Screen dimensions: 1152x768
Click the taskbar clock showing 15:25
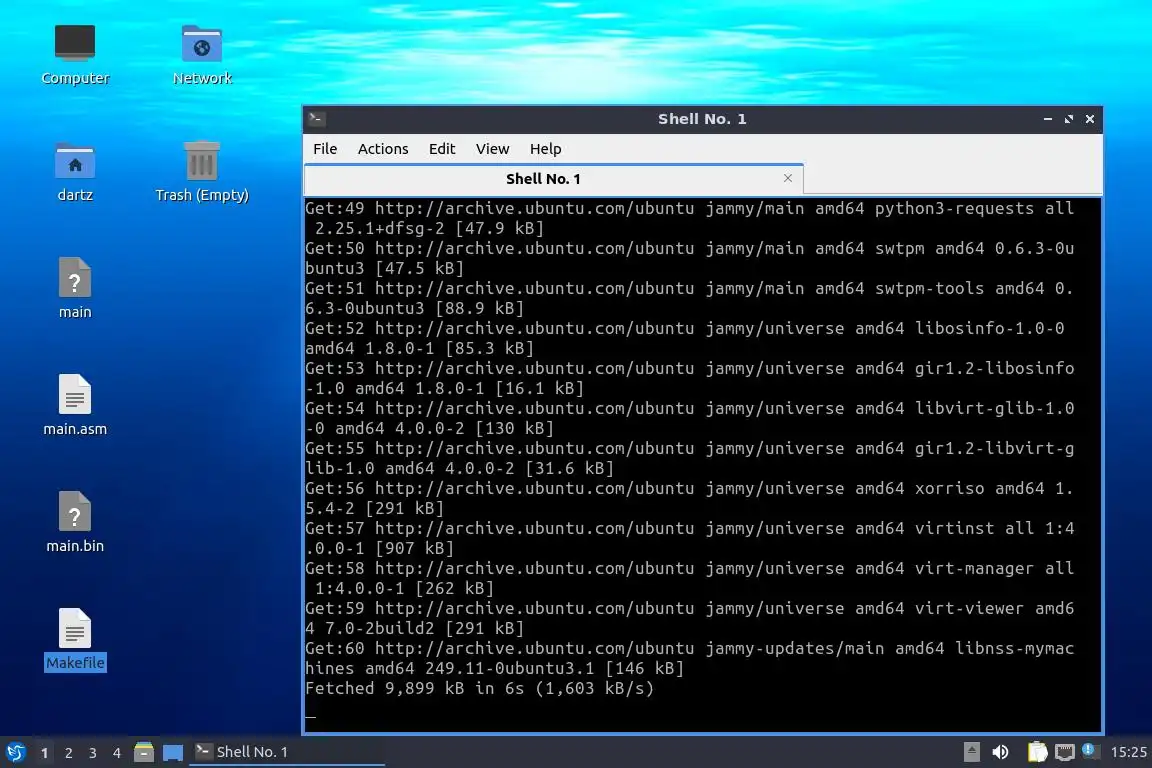click(x=1128, y=752)
